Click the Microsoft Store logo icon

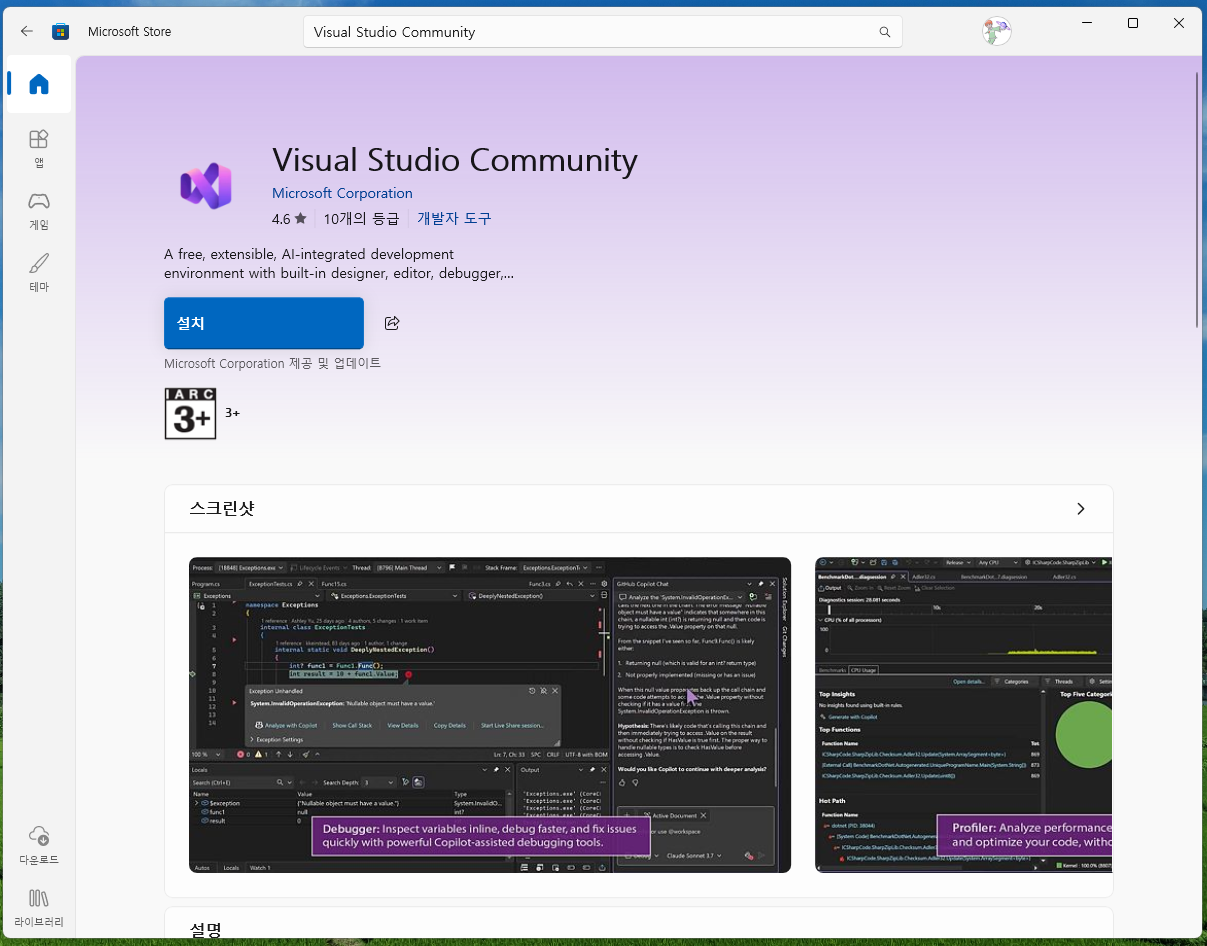[60, 31]
